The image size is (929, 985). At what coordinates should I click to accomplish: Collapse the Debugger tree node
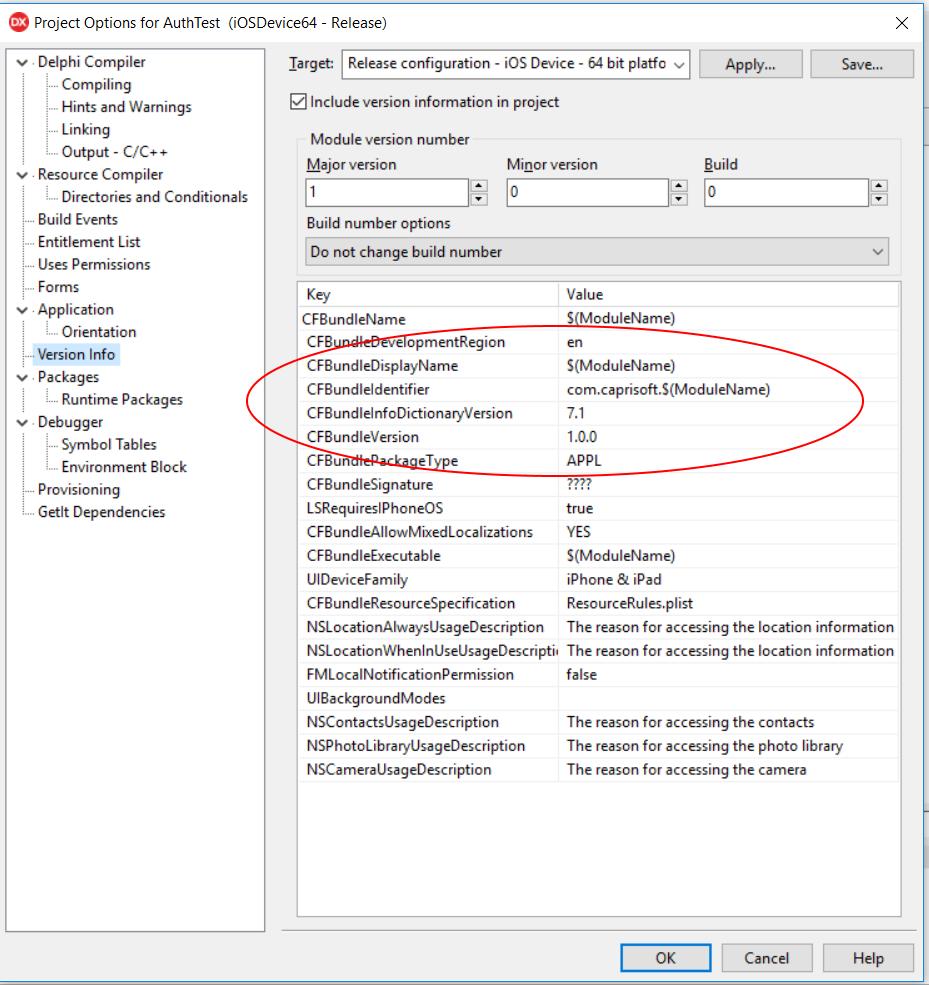(22, 422)
